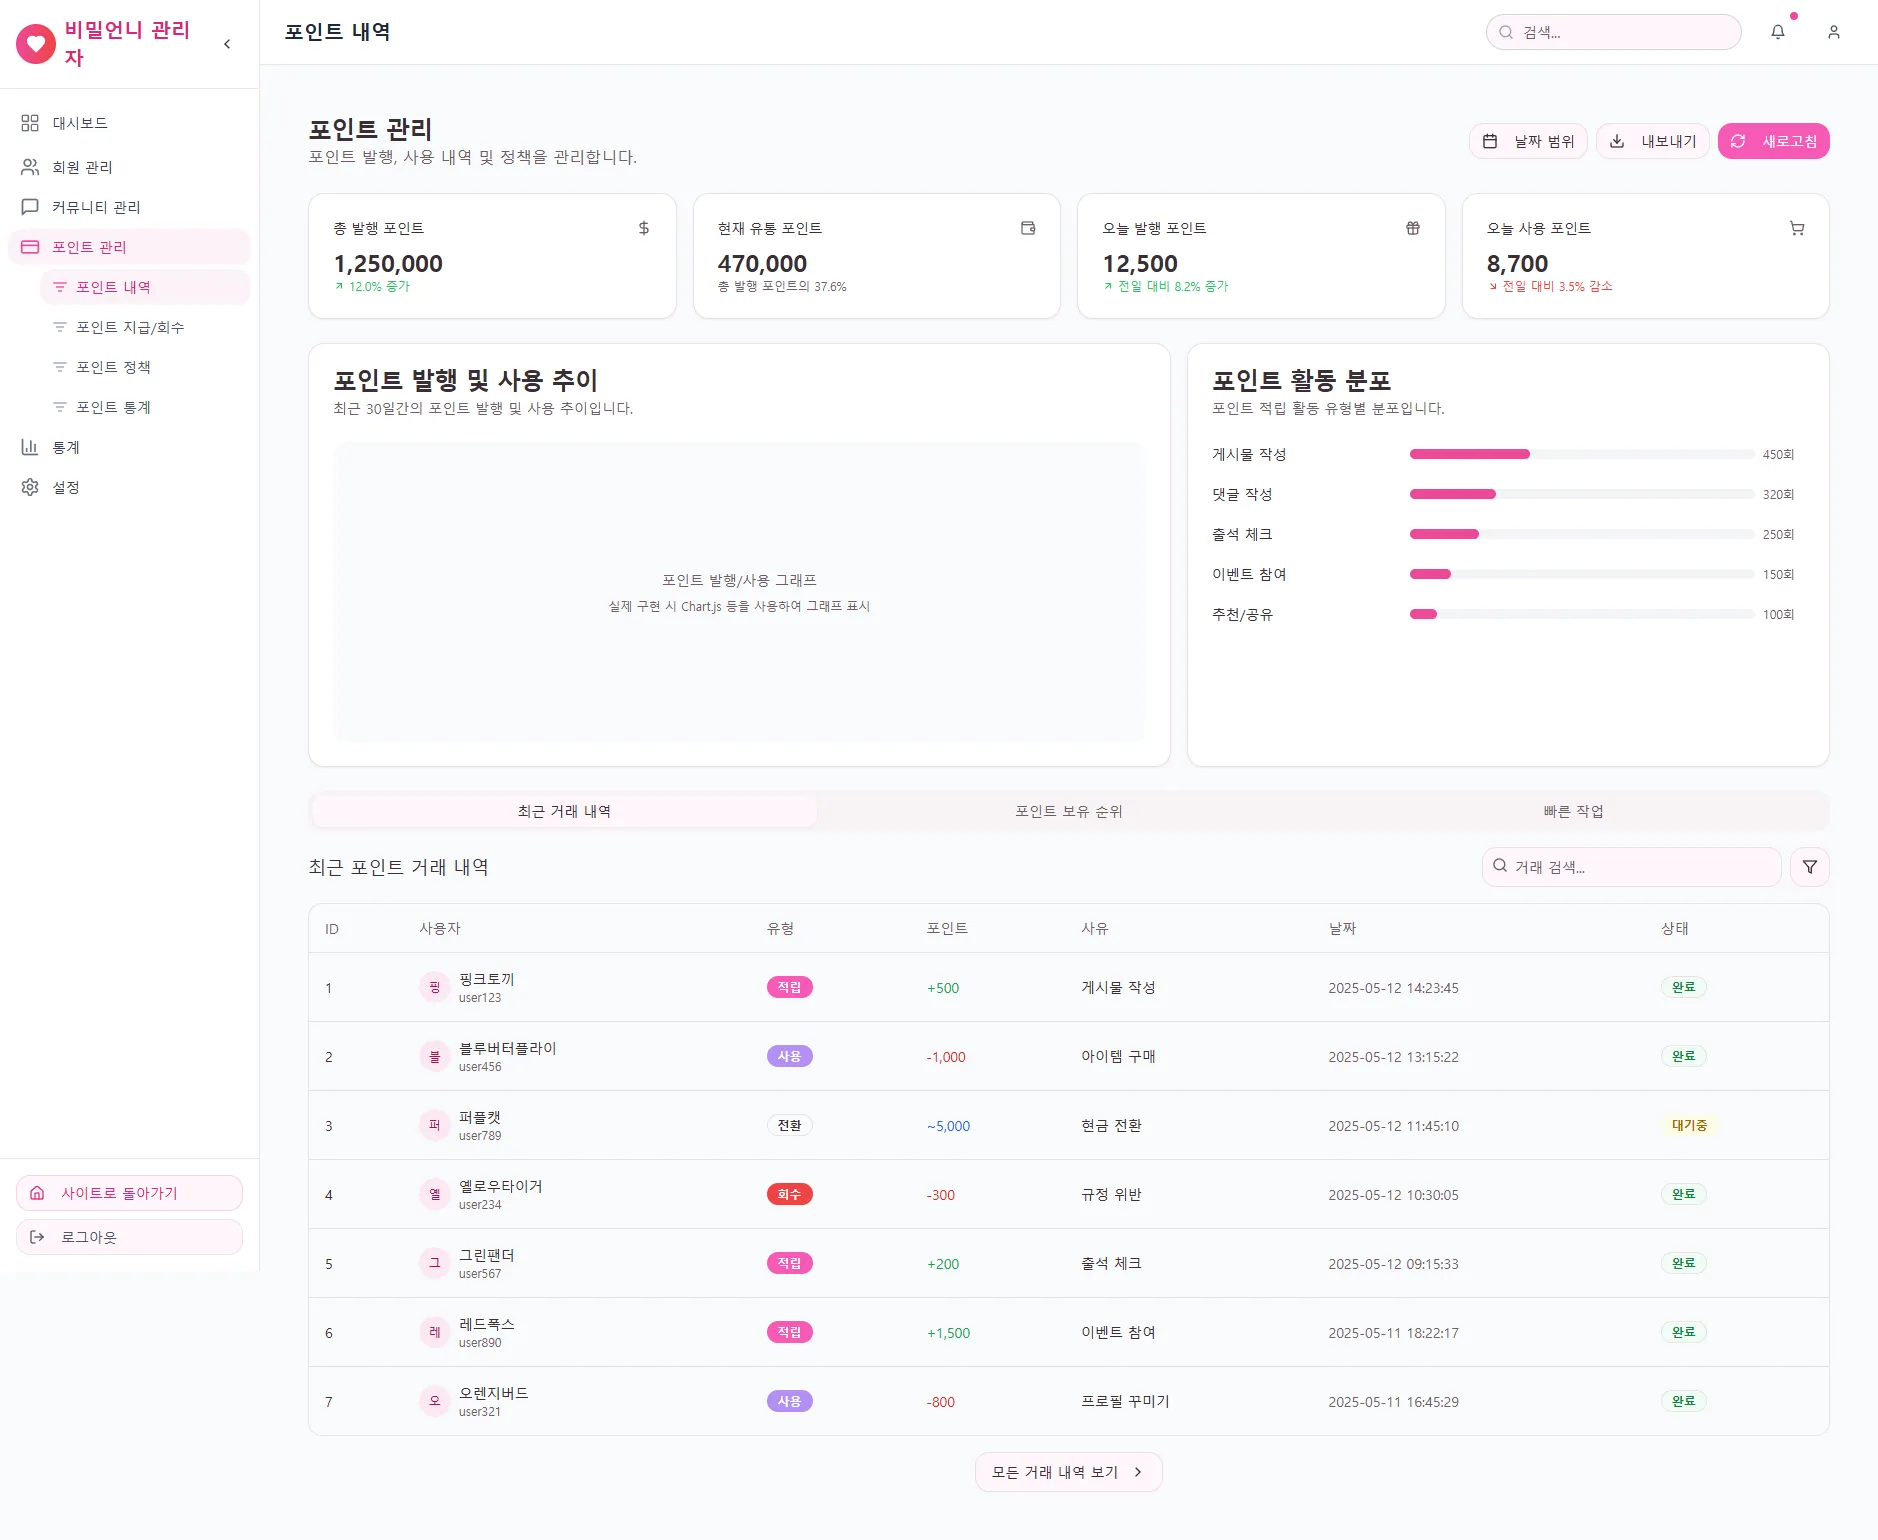Click the 통계 chart icon in sidebar
This screenshot has height=1540, width=1878.
coord(30,447)
